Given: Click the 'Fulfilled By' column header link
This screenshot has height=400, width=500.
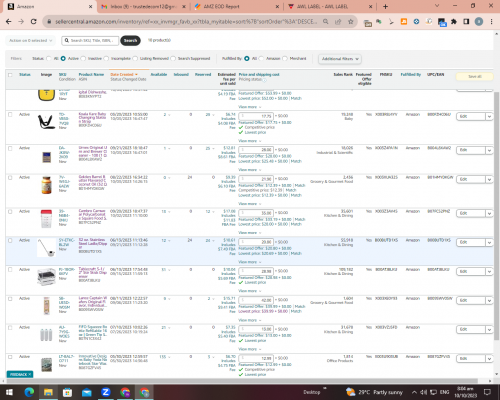Looking at the screenshot, I should (411, 74).
